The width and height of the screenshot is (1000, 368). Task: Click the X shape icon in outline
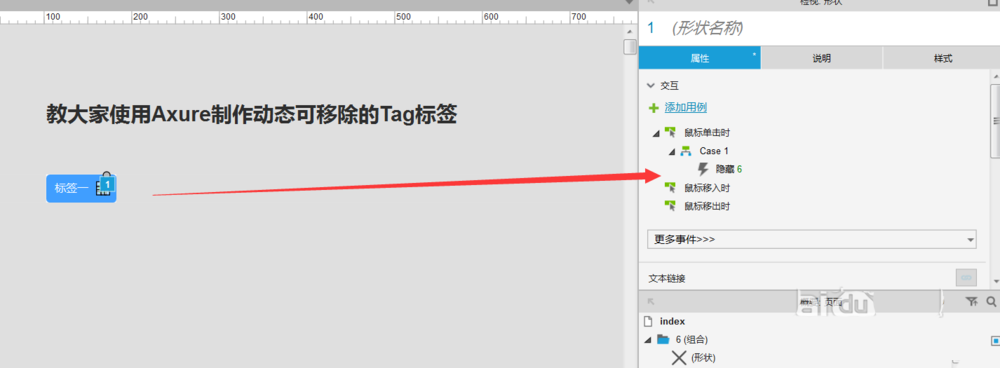coord(679,358)
